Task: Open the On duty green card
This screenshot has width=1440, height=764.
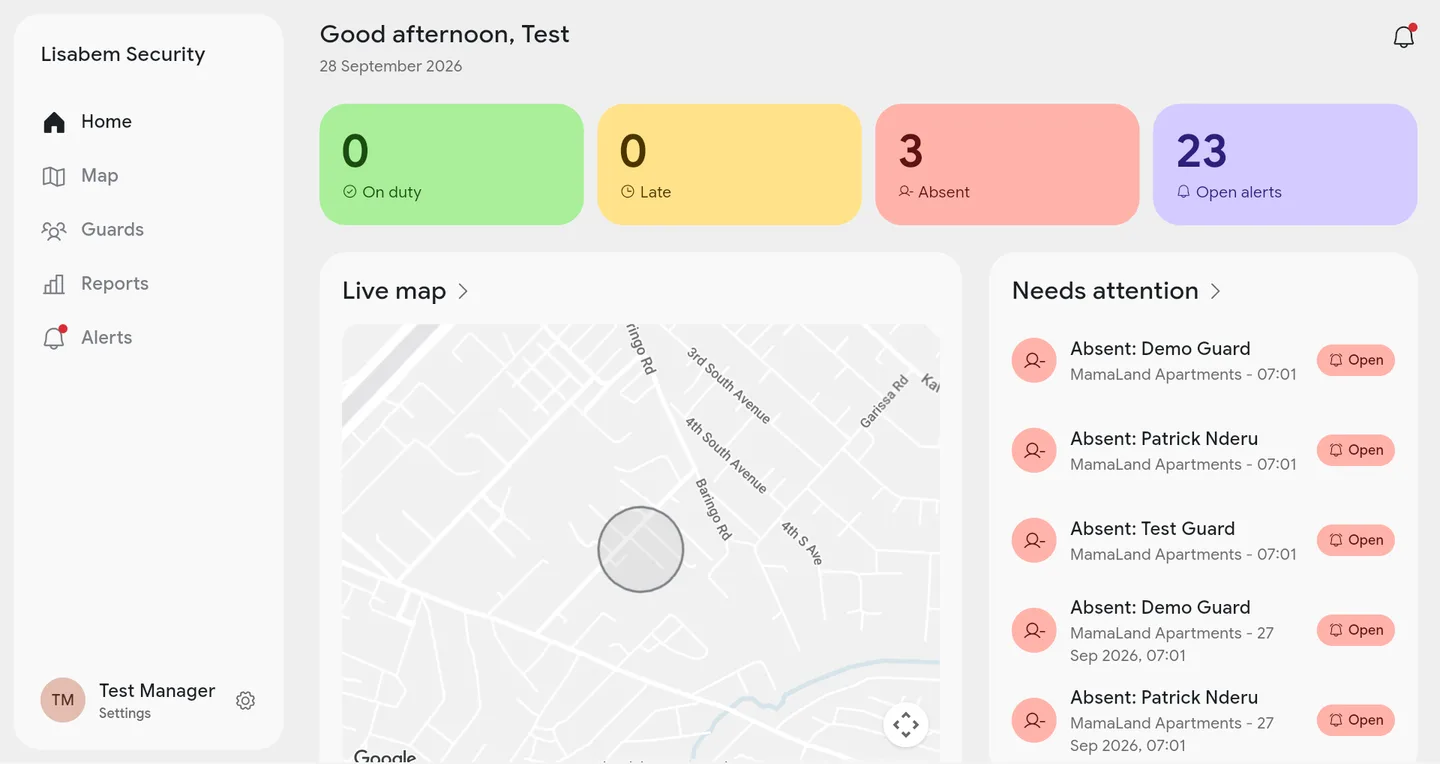Action: click(451, 164)
